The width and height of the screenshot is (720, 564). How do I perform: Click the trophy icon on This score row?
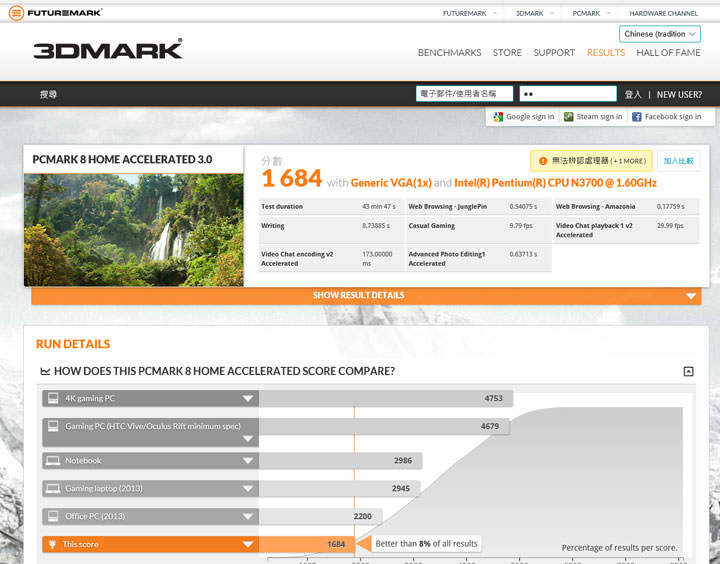[52, 545]
